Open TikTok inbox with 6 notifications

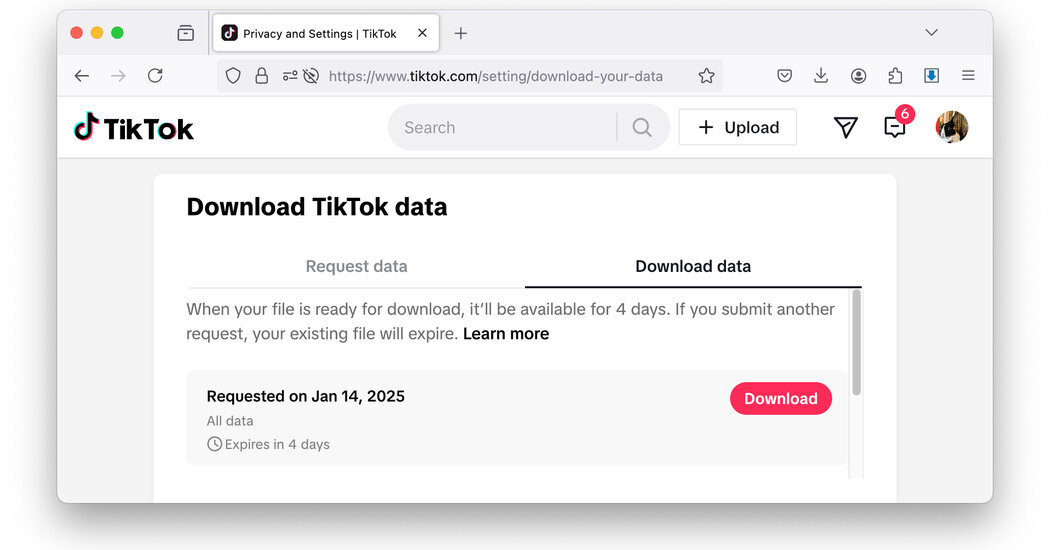click(x=895, y=127)
